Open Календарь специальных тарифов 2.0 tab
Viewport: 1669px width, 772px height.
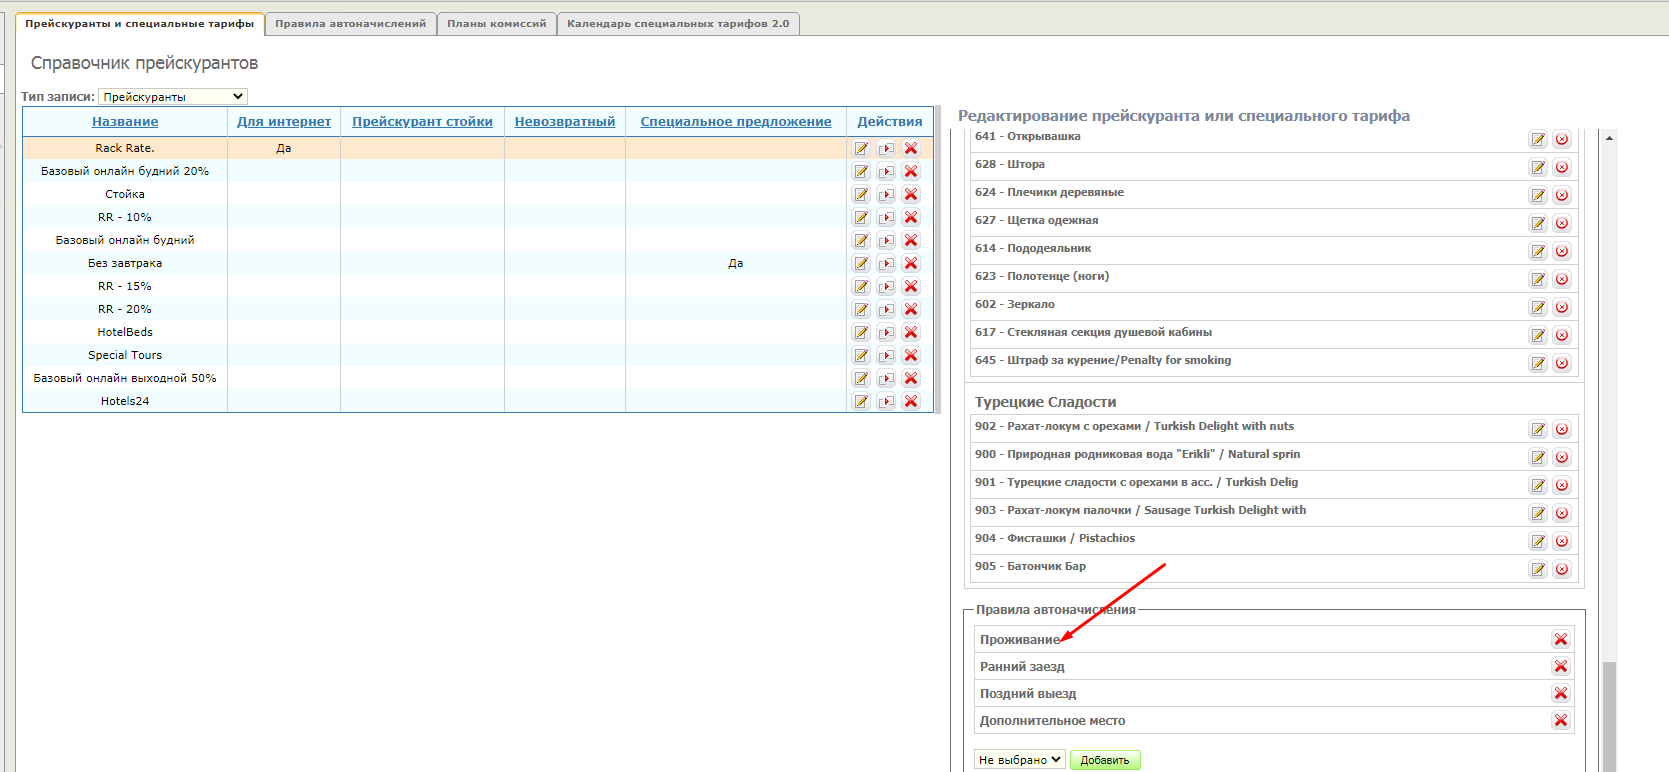pos(677,24)
